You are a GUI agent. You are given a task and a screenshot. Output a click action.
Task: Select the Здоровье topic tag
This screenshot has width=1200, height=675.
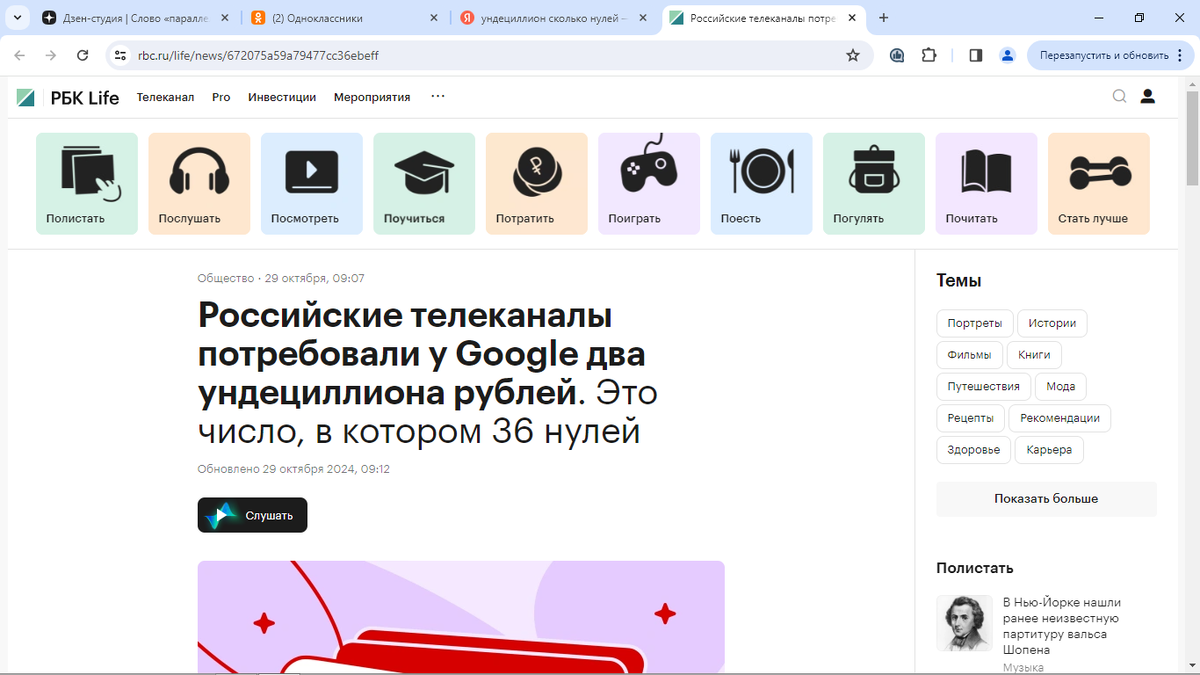tap(974, 450)
